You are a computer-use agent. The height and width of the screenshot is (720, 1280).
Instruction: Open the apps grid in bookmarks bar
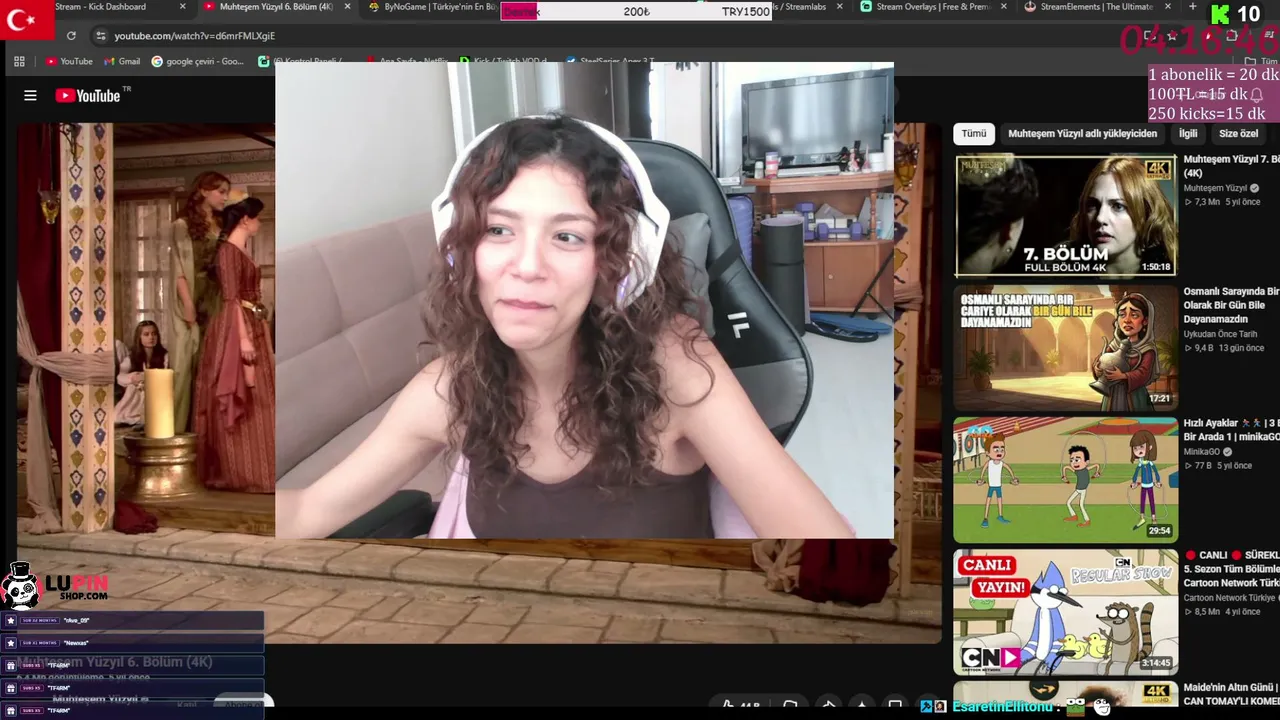coord(19,61)
